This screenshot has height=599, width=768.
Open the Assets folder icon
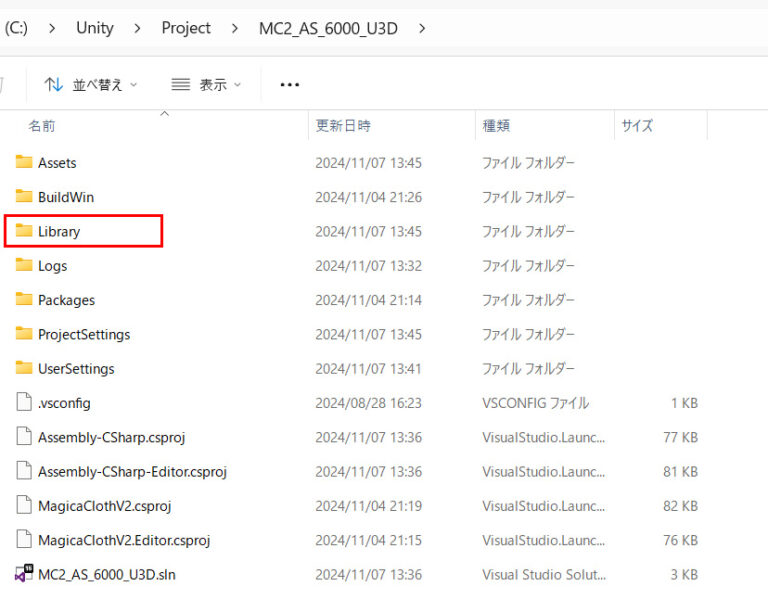coord(24,162)
